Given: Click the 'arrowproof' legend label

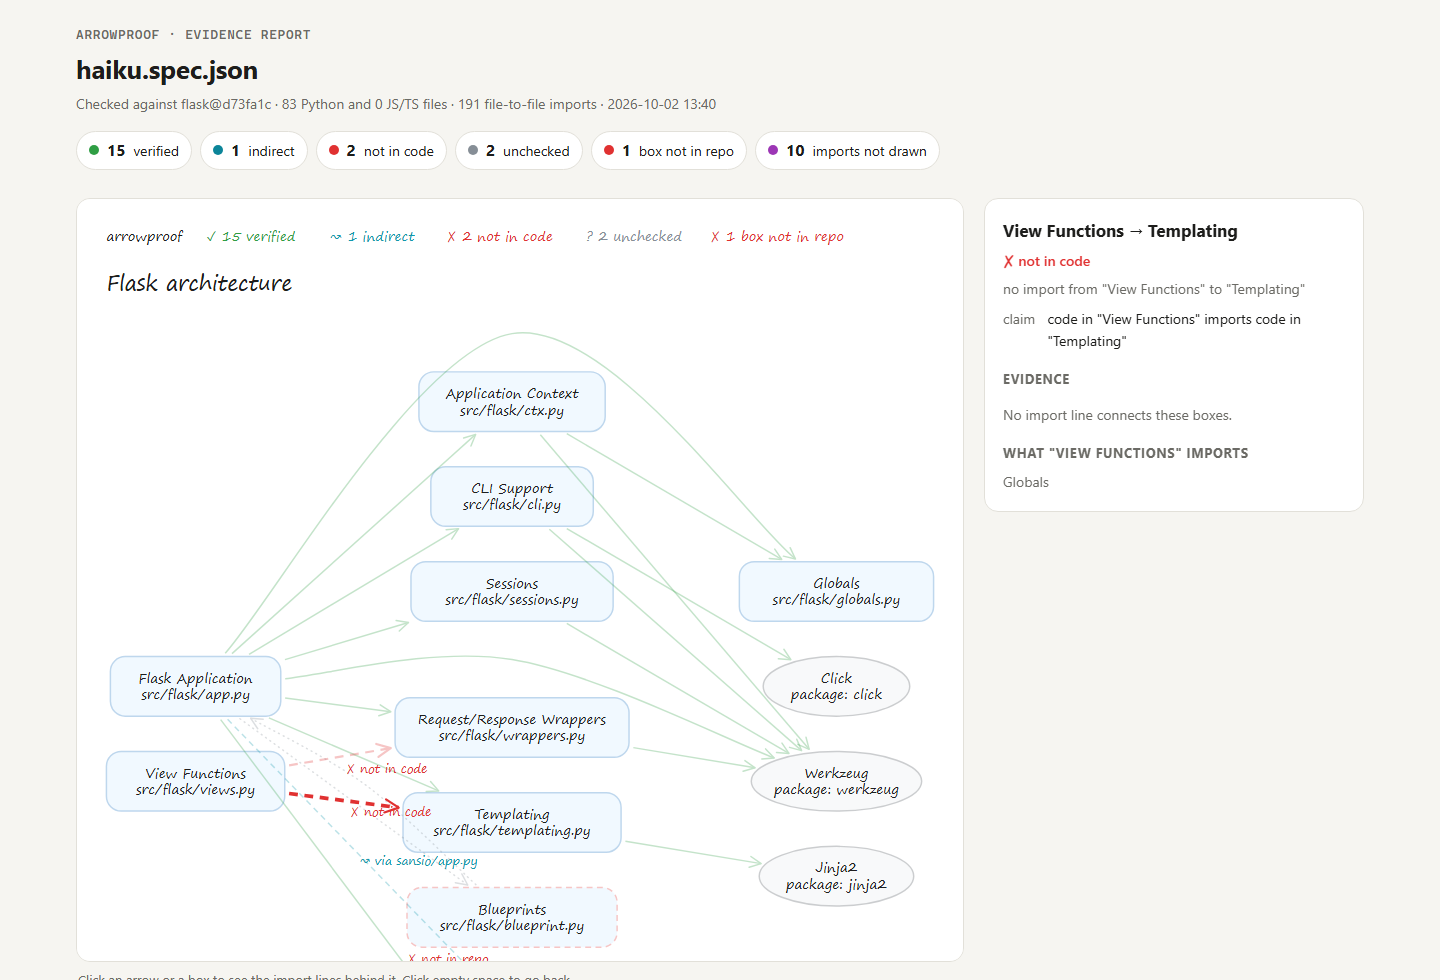Looking at the screenshot, I should pyautogui.click(x=145, y=237).
